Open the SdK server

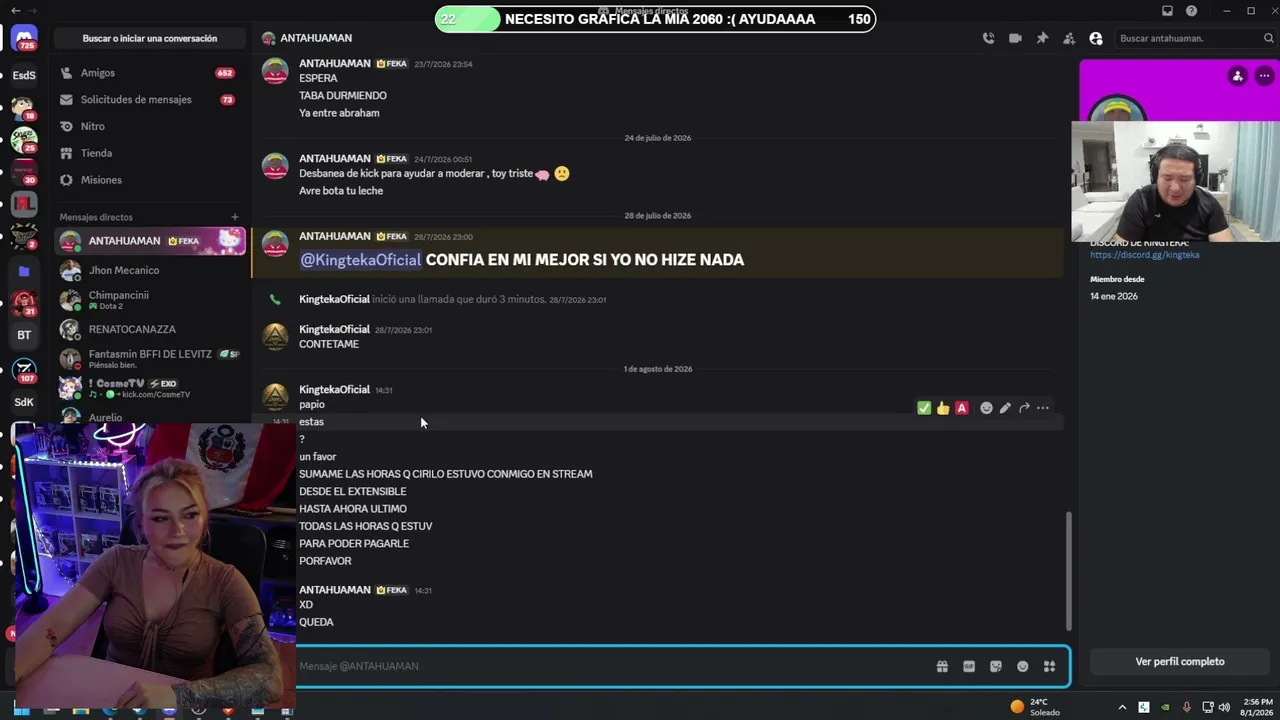click(x=24, y=402)
